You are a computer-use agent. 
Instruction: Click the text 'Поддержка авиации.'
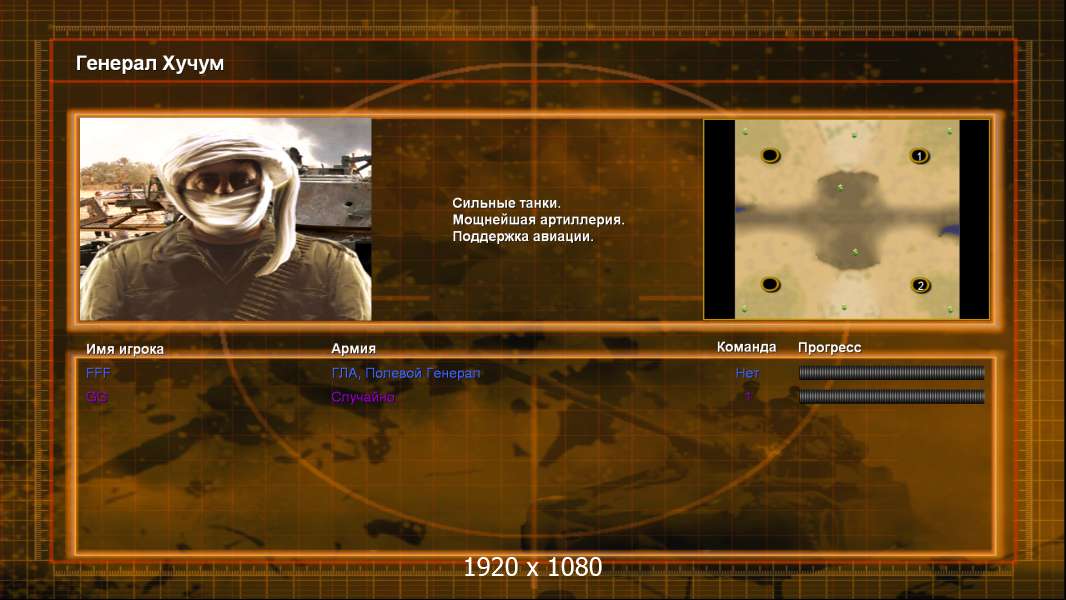click(x=523, y=236)
